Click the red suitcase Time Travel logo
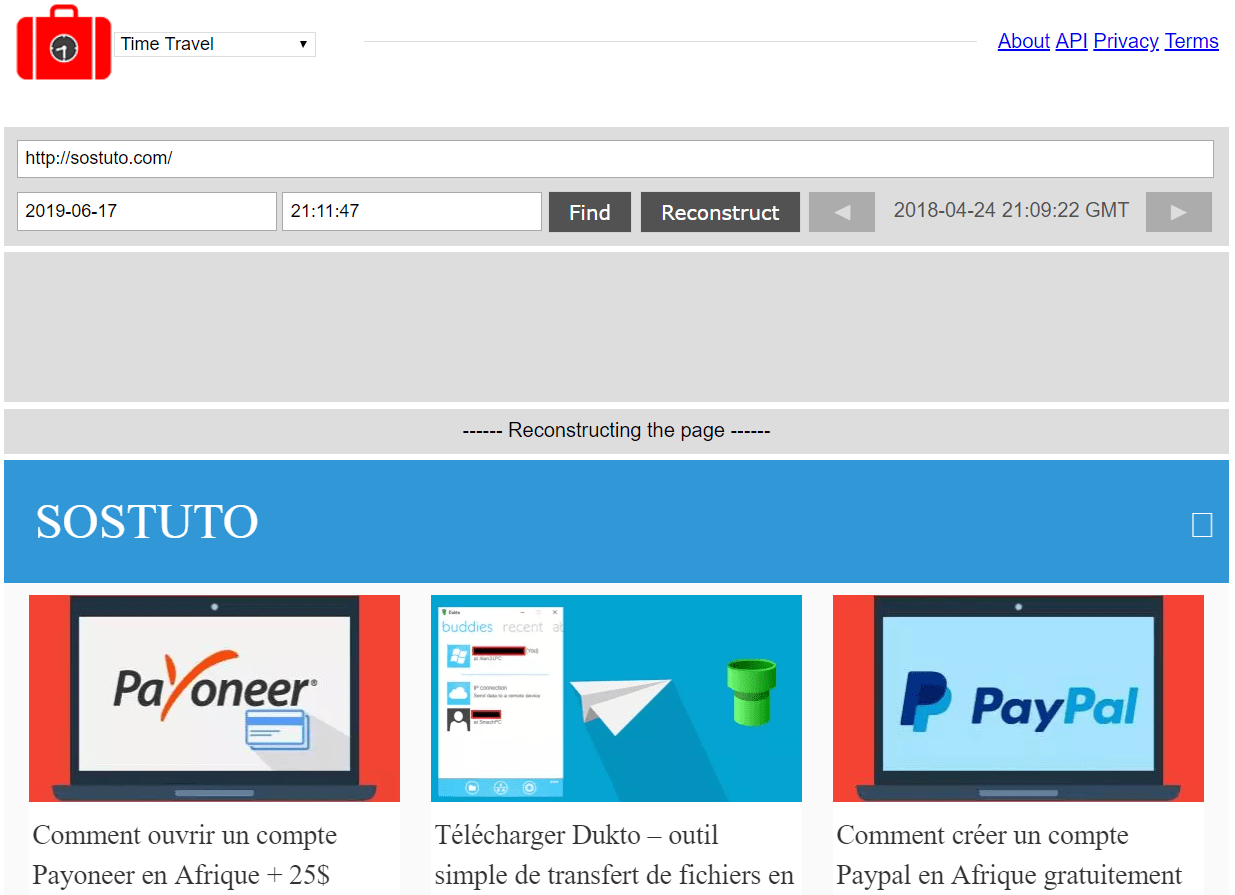This screenshot has width=1235, height=895. click(64, 43)
